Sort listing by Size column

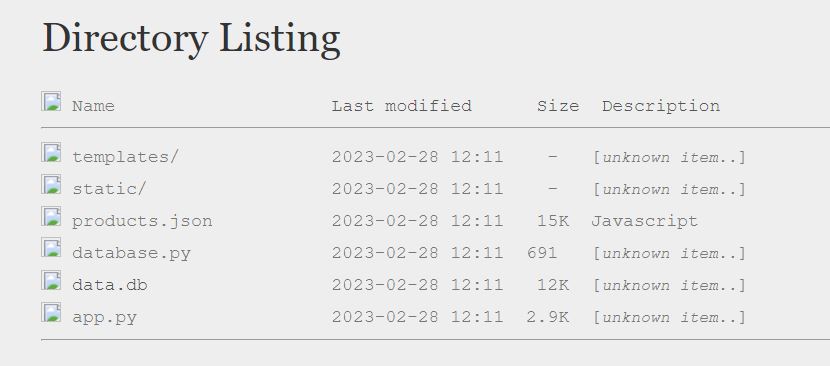[x=558, y=106]
